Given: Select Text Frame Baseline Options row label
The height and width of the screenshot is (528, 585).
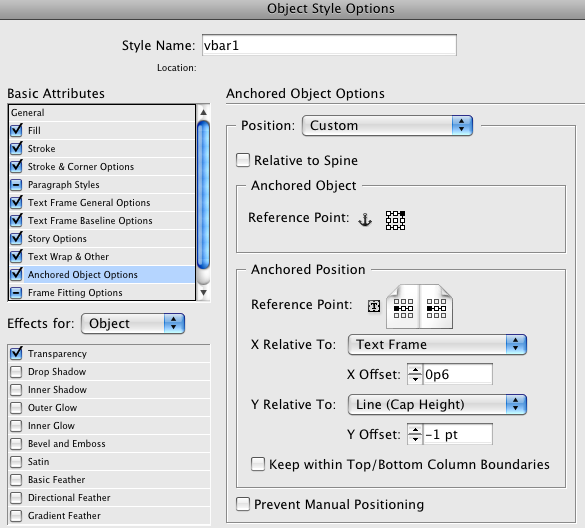Looking at the screenshot, I should pos(90,221).
